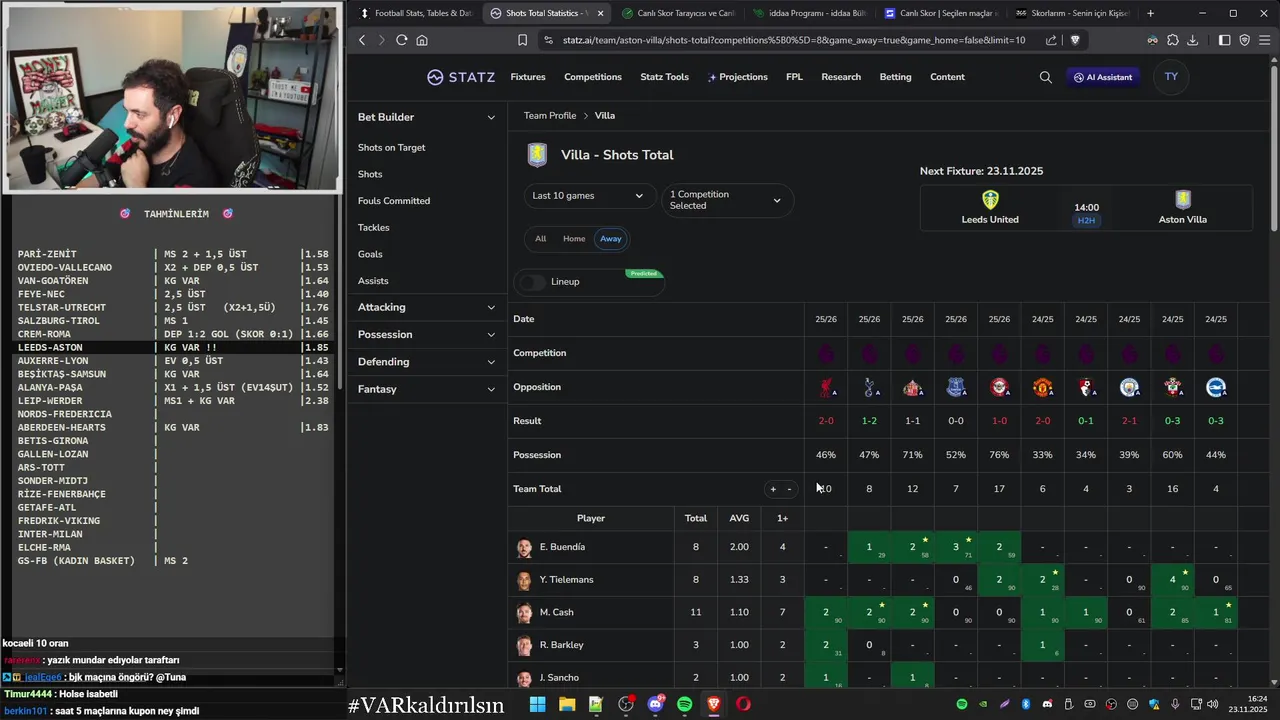
Task: Expand the Defending sidebar section
Action: click(426, 362)
